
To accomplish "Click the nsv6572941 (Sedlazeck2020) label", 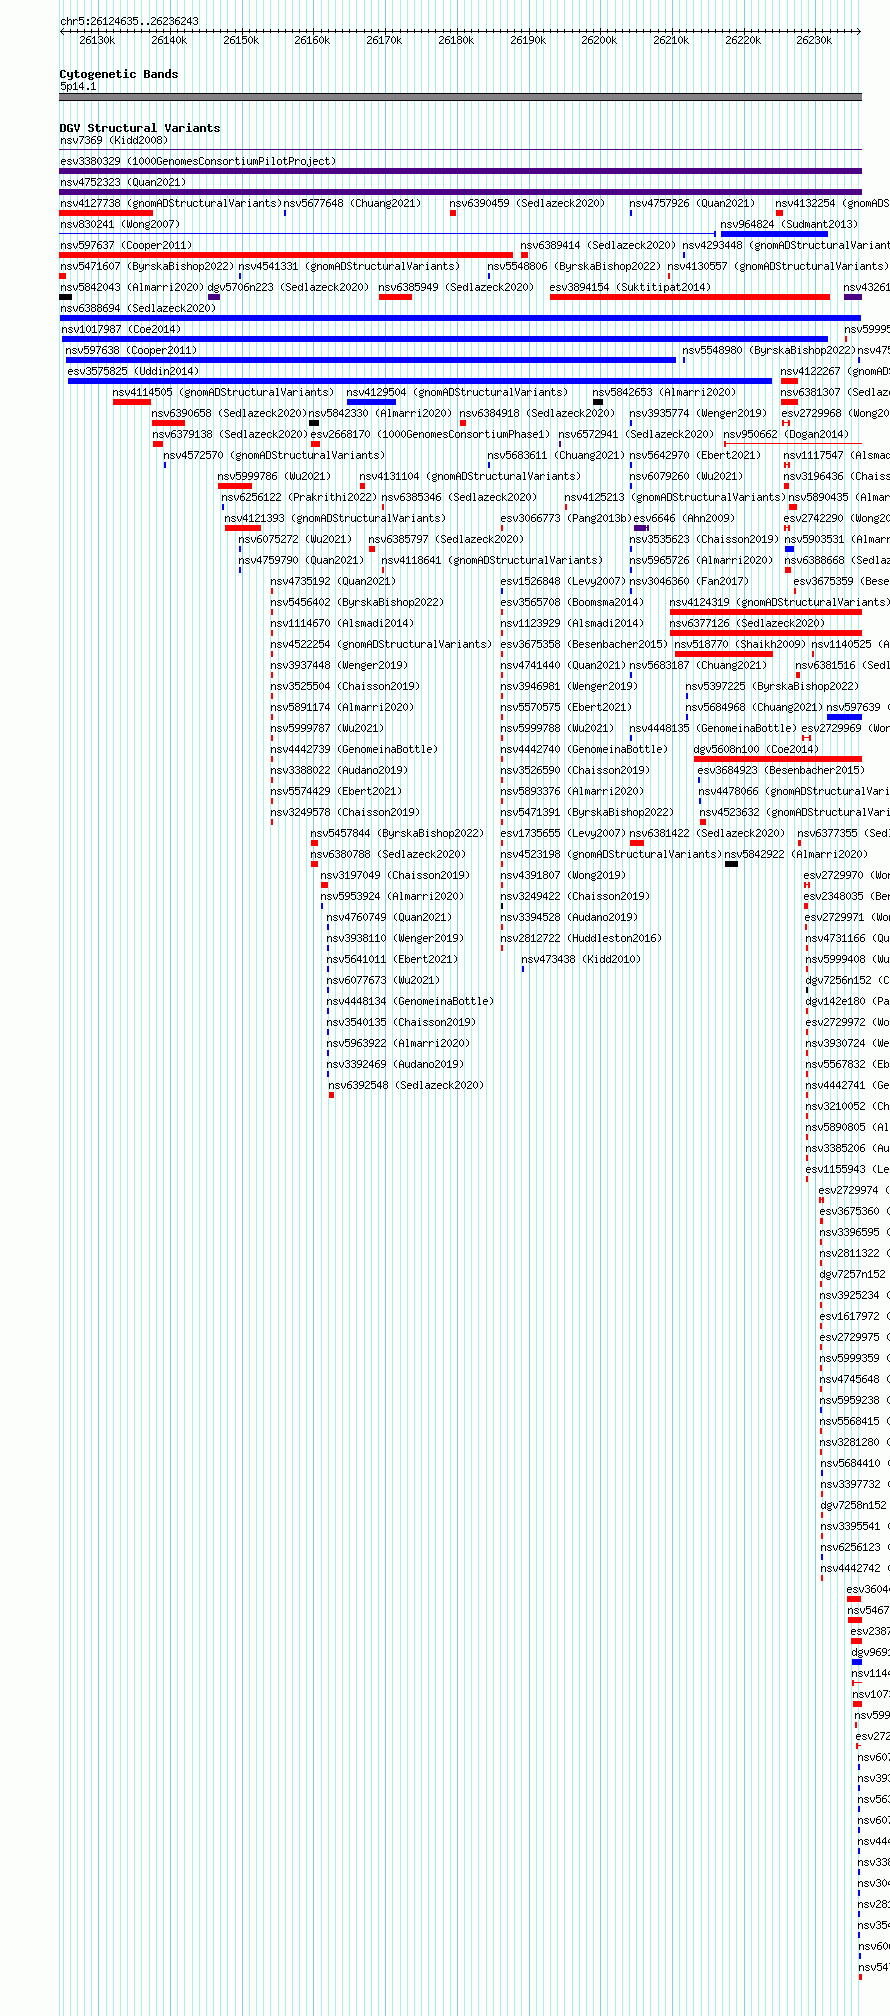I will coord(636,434).
